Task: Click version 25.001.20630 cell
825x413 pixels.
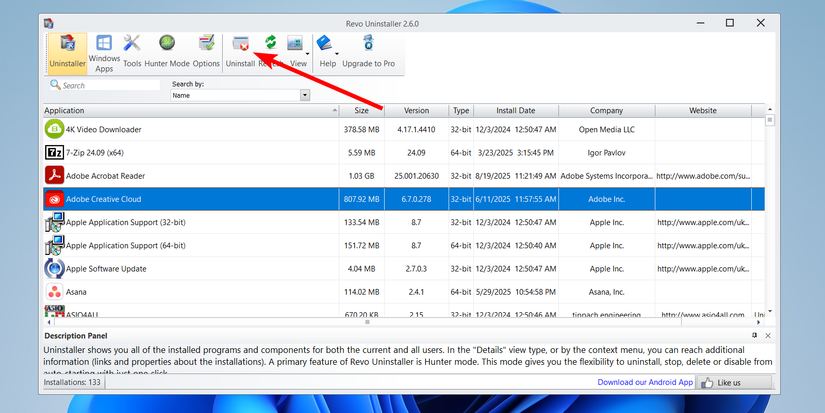Action: coord(416,176)
